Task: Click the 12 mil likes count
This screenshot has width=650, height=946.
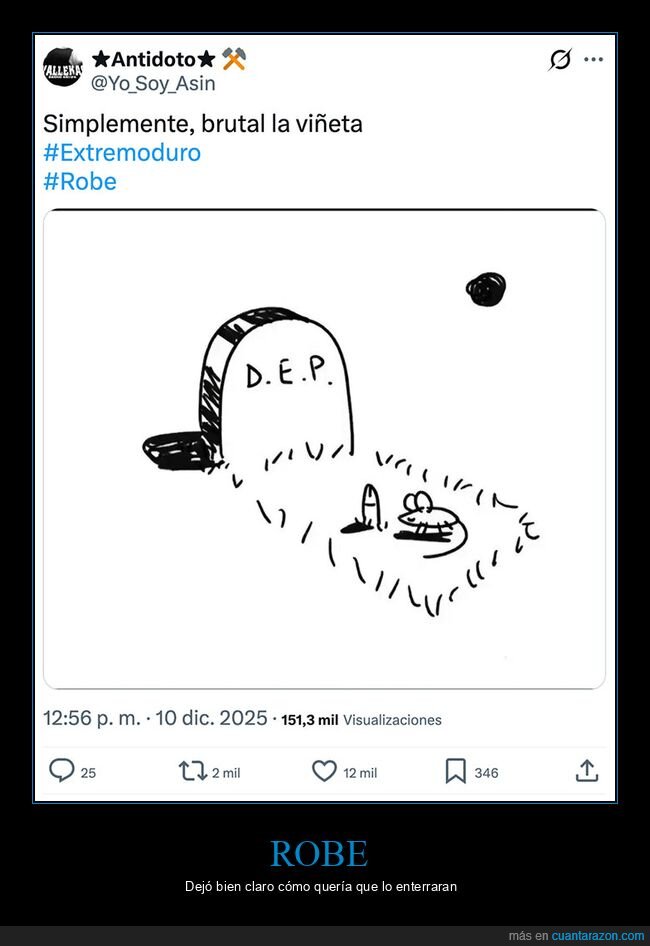Action: click(360, 772)
